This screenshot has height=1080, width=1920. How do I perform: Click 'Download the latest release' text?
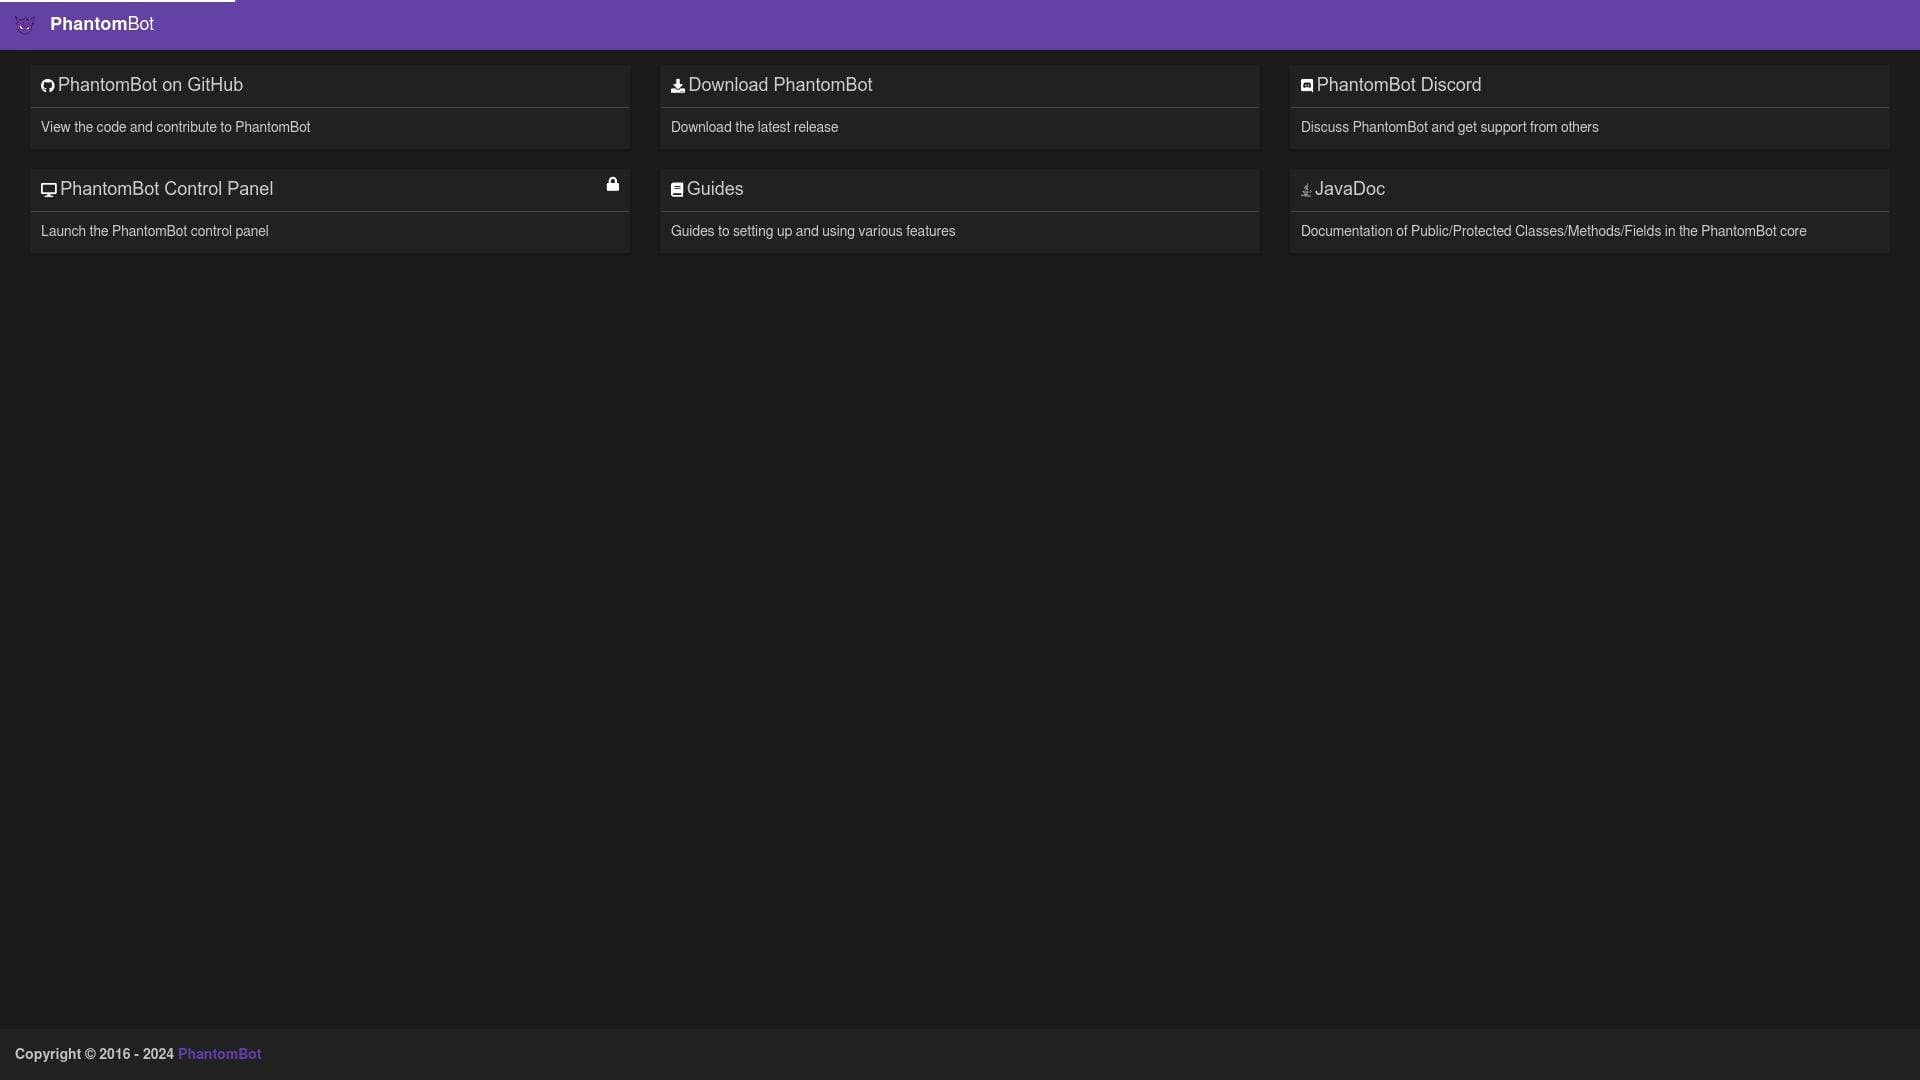[x=753, y=127]
